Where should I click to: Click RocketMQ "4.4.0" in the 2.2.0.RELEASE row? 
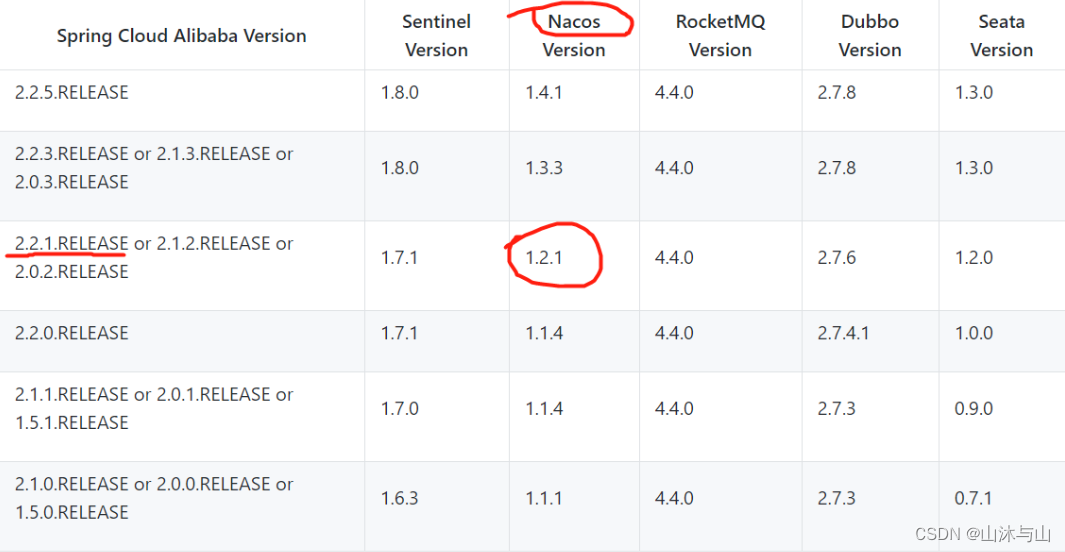pos(674,333)
